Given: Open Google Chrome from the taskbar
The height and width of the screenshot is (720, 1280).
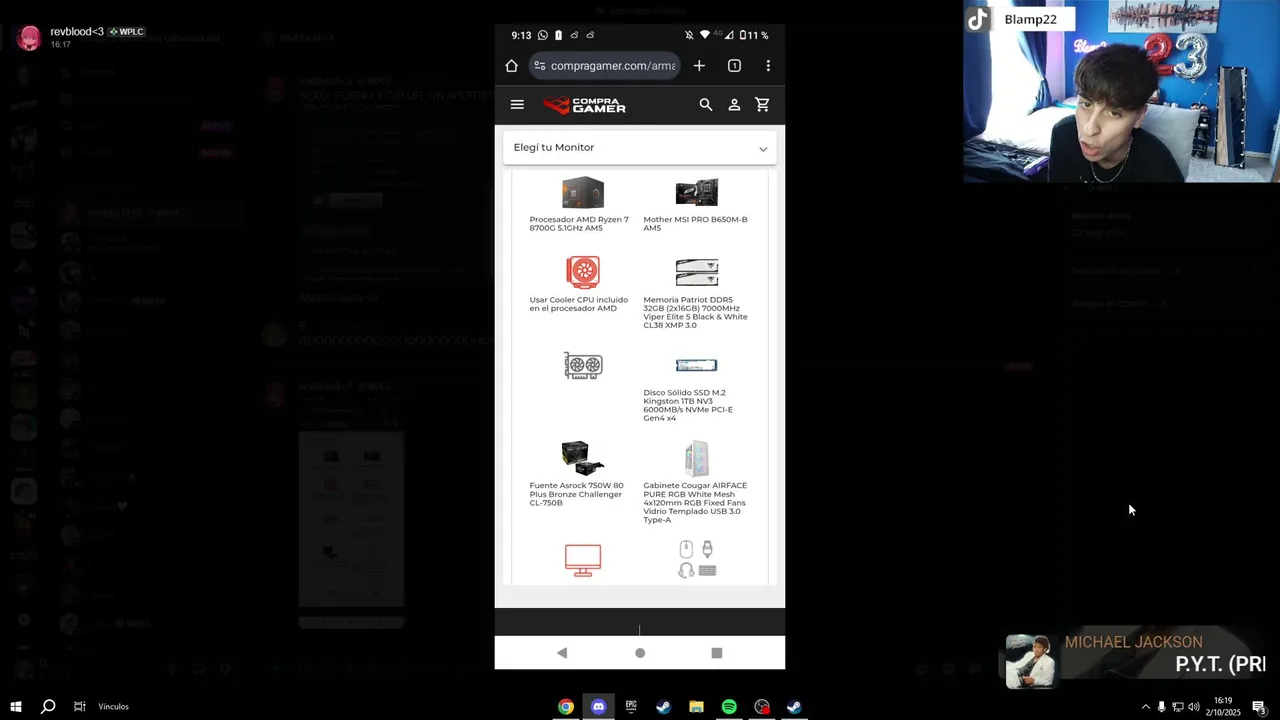Looking at the screenshot, I should [566, 707].
